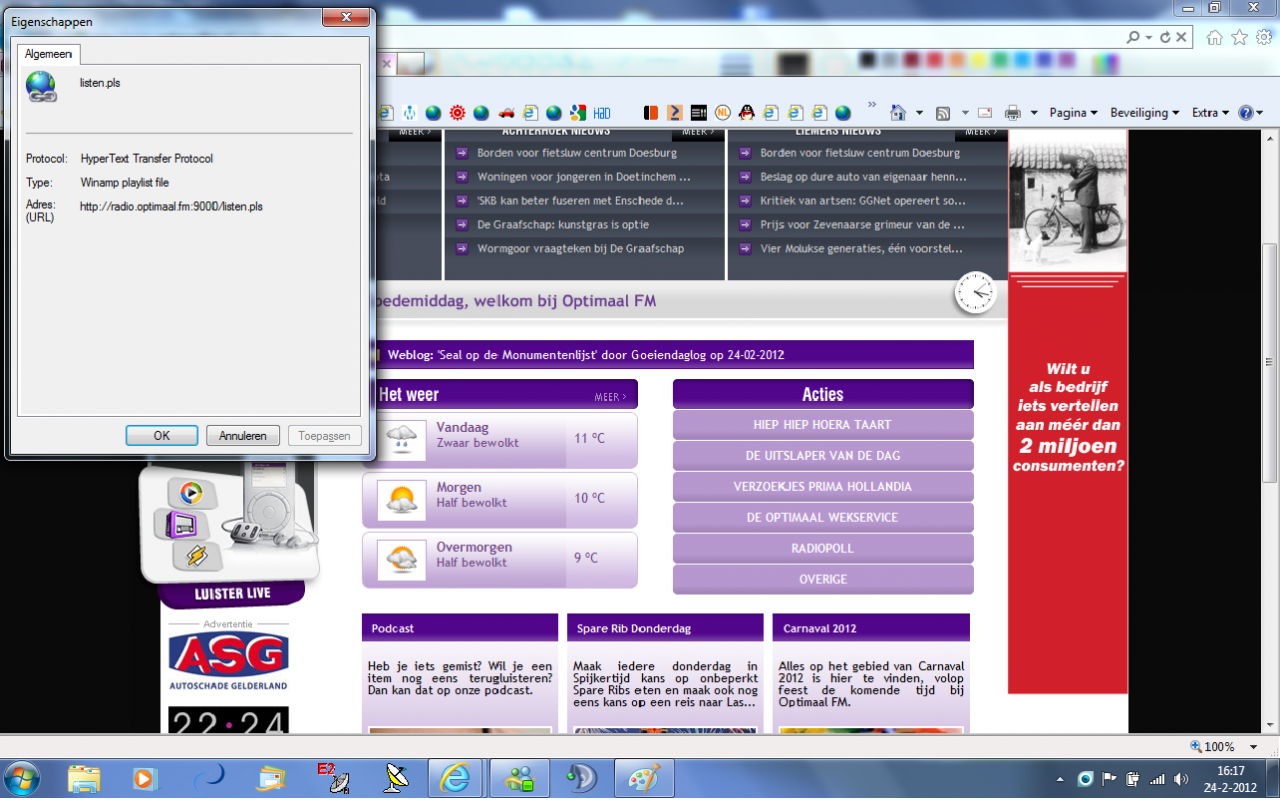Click the stop X in address bar

point(1181,37)
